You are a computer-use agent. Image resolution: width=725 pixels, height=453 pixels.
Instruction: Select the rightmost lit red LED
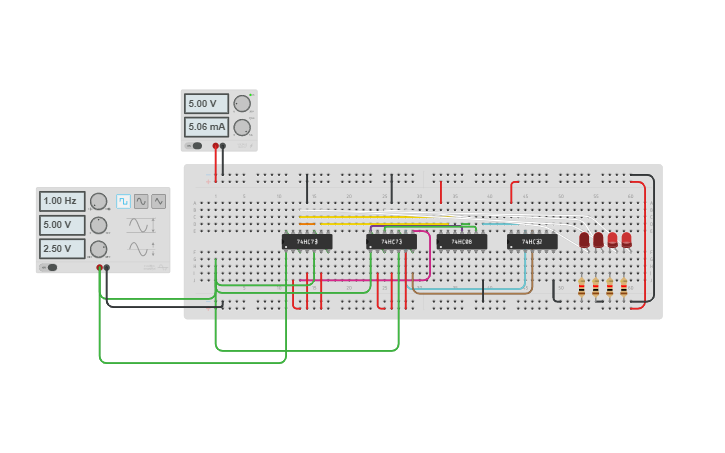tap(627, 240)
